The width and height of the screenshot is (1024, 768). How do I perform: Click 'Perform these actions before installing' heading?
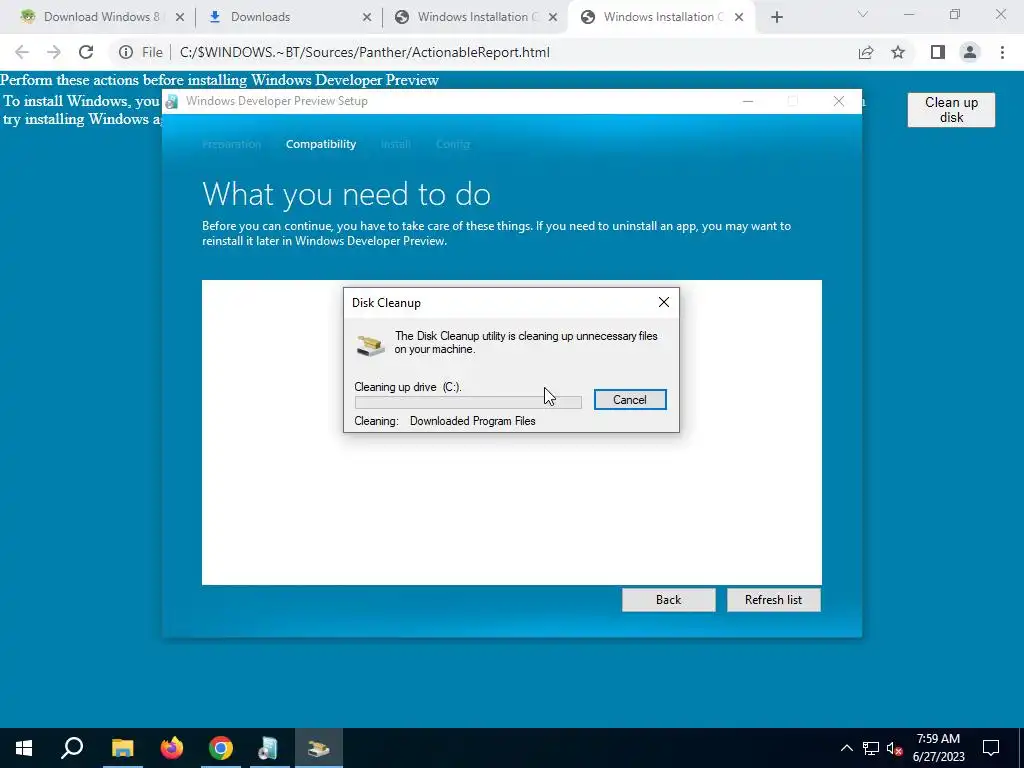click(x=219, y=80)
